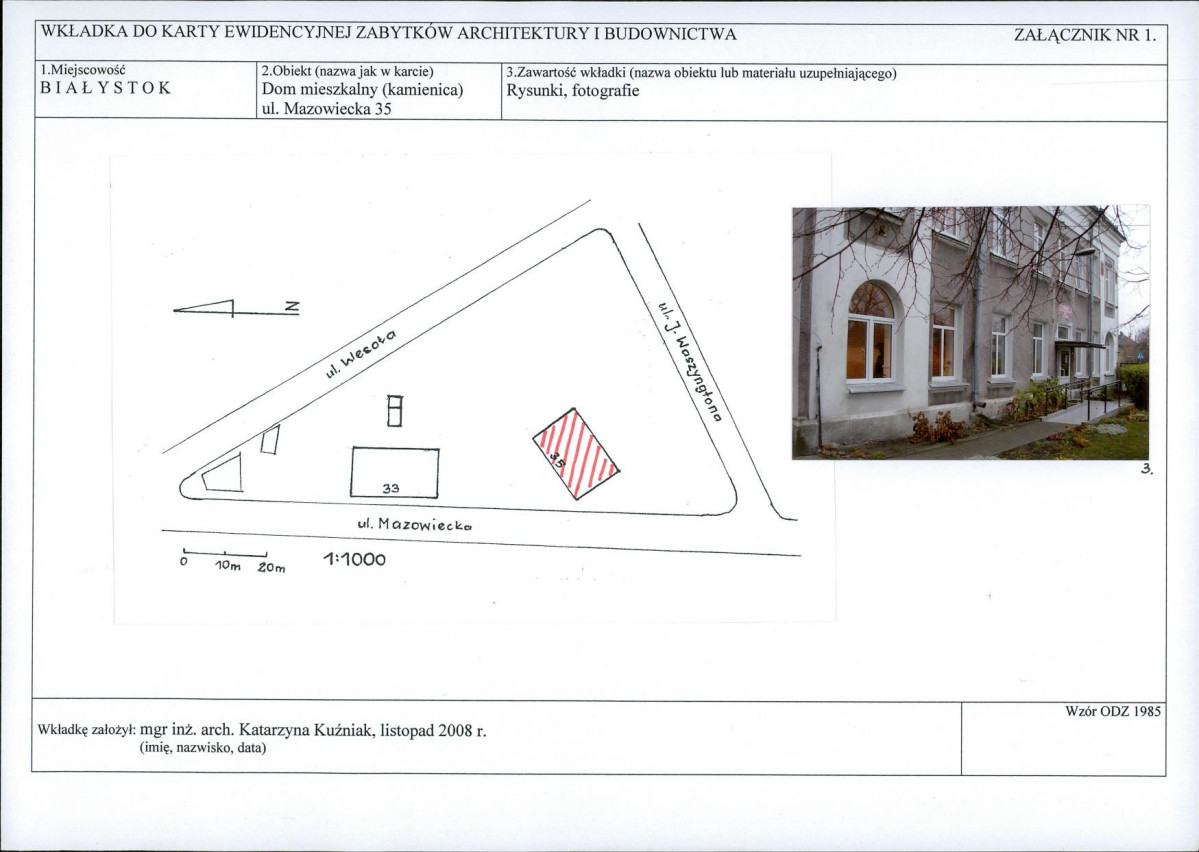Select the red hatched building number 35
The width and height of the screenshot is (1199, 852).
click(575, 453)
